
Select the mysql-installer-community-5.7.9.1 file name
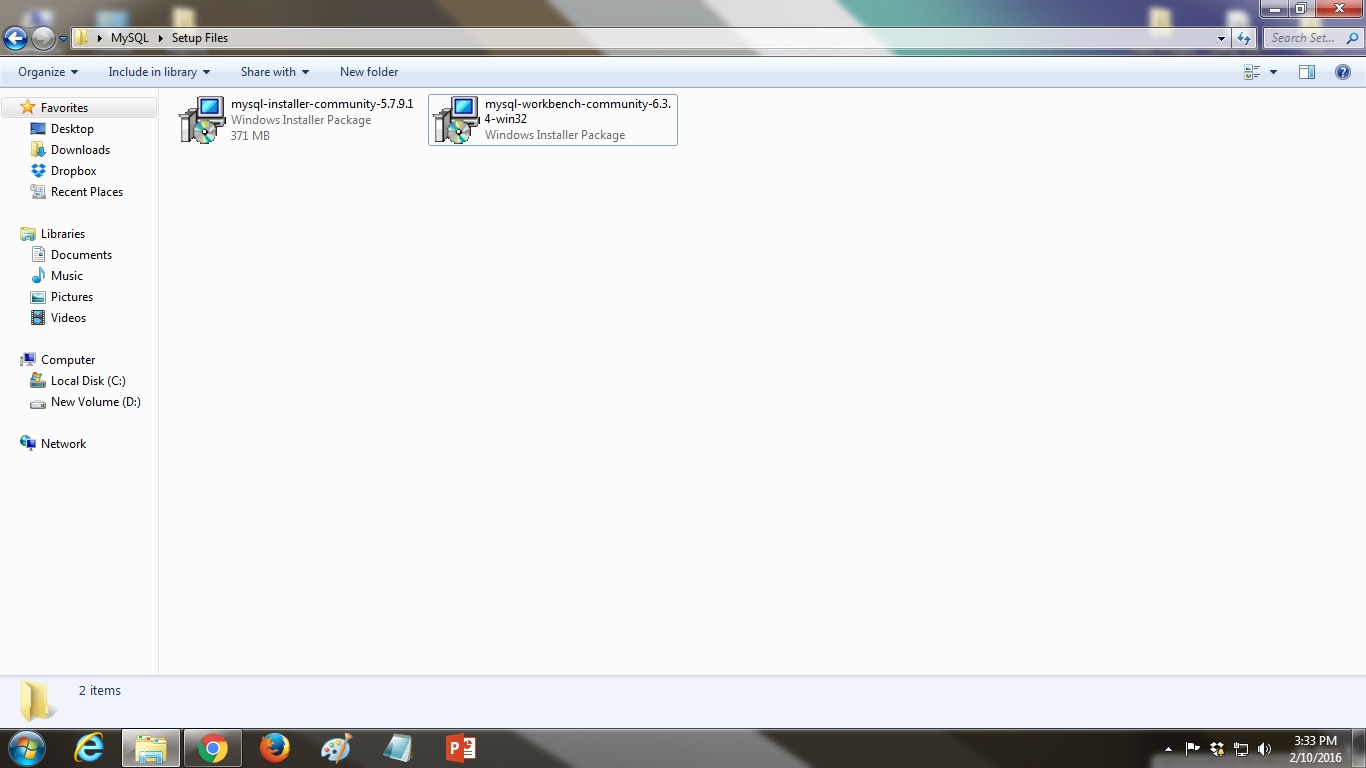click(x=322, y=104)
